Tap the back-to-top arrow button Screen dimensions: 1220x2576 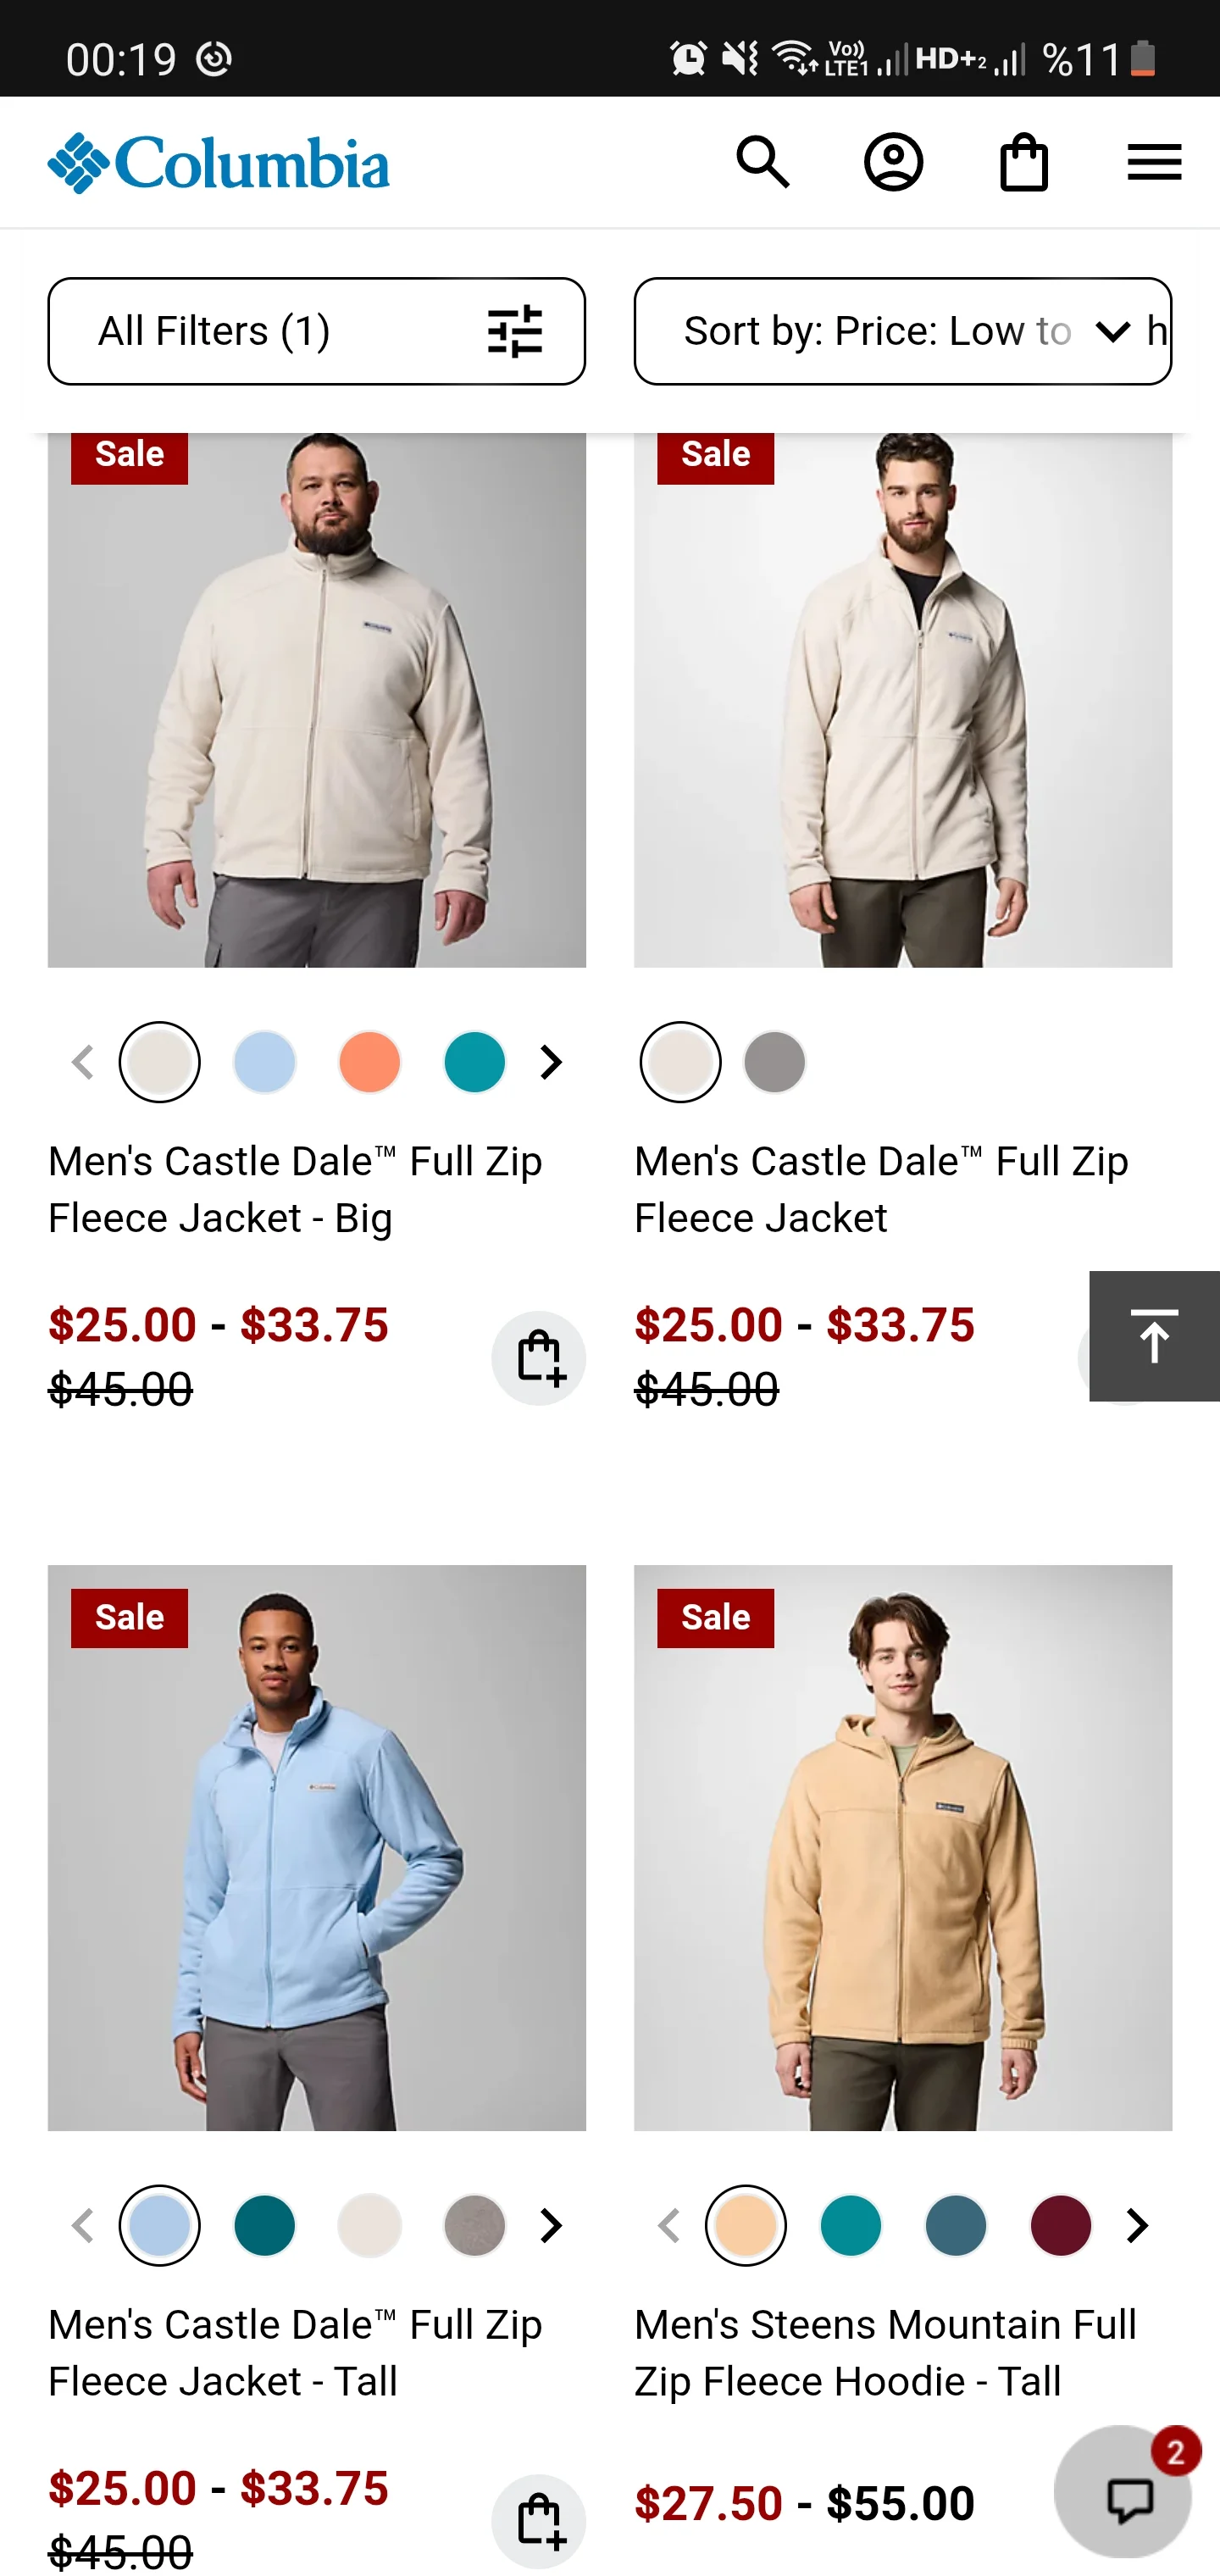tap(1154, 1336)
